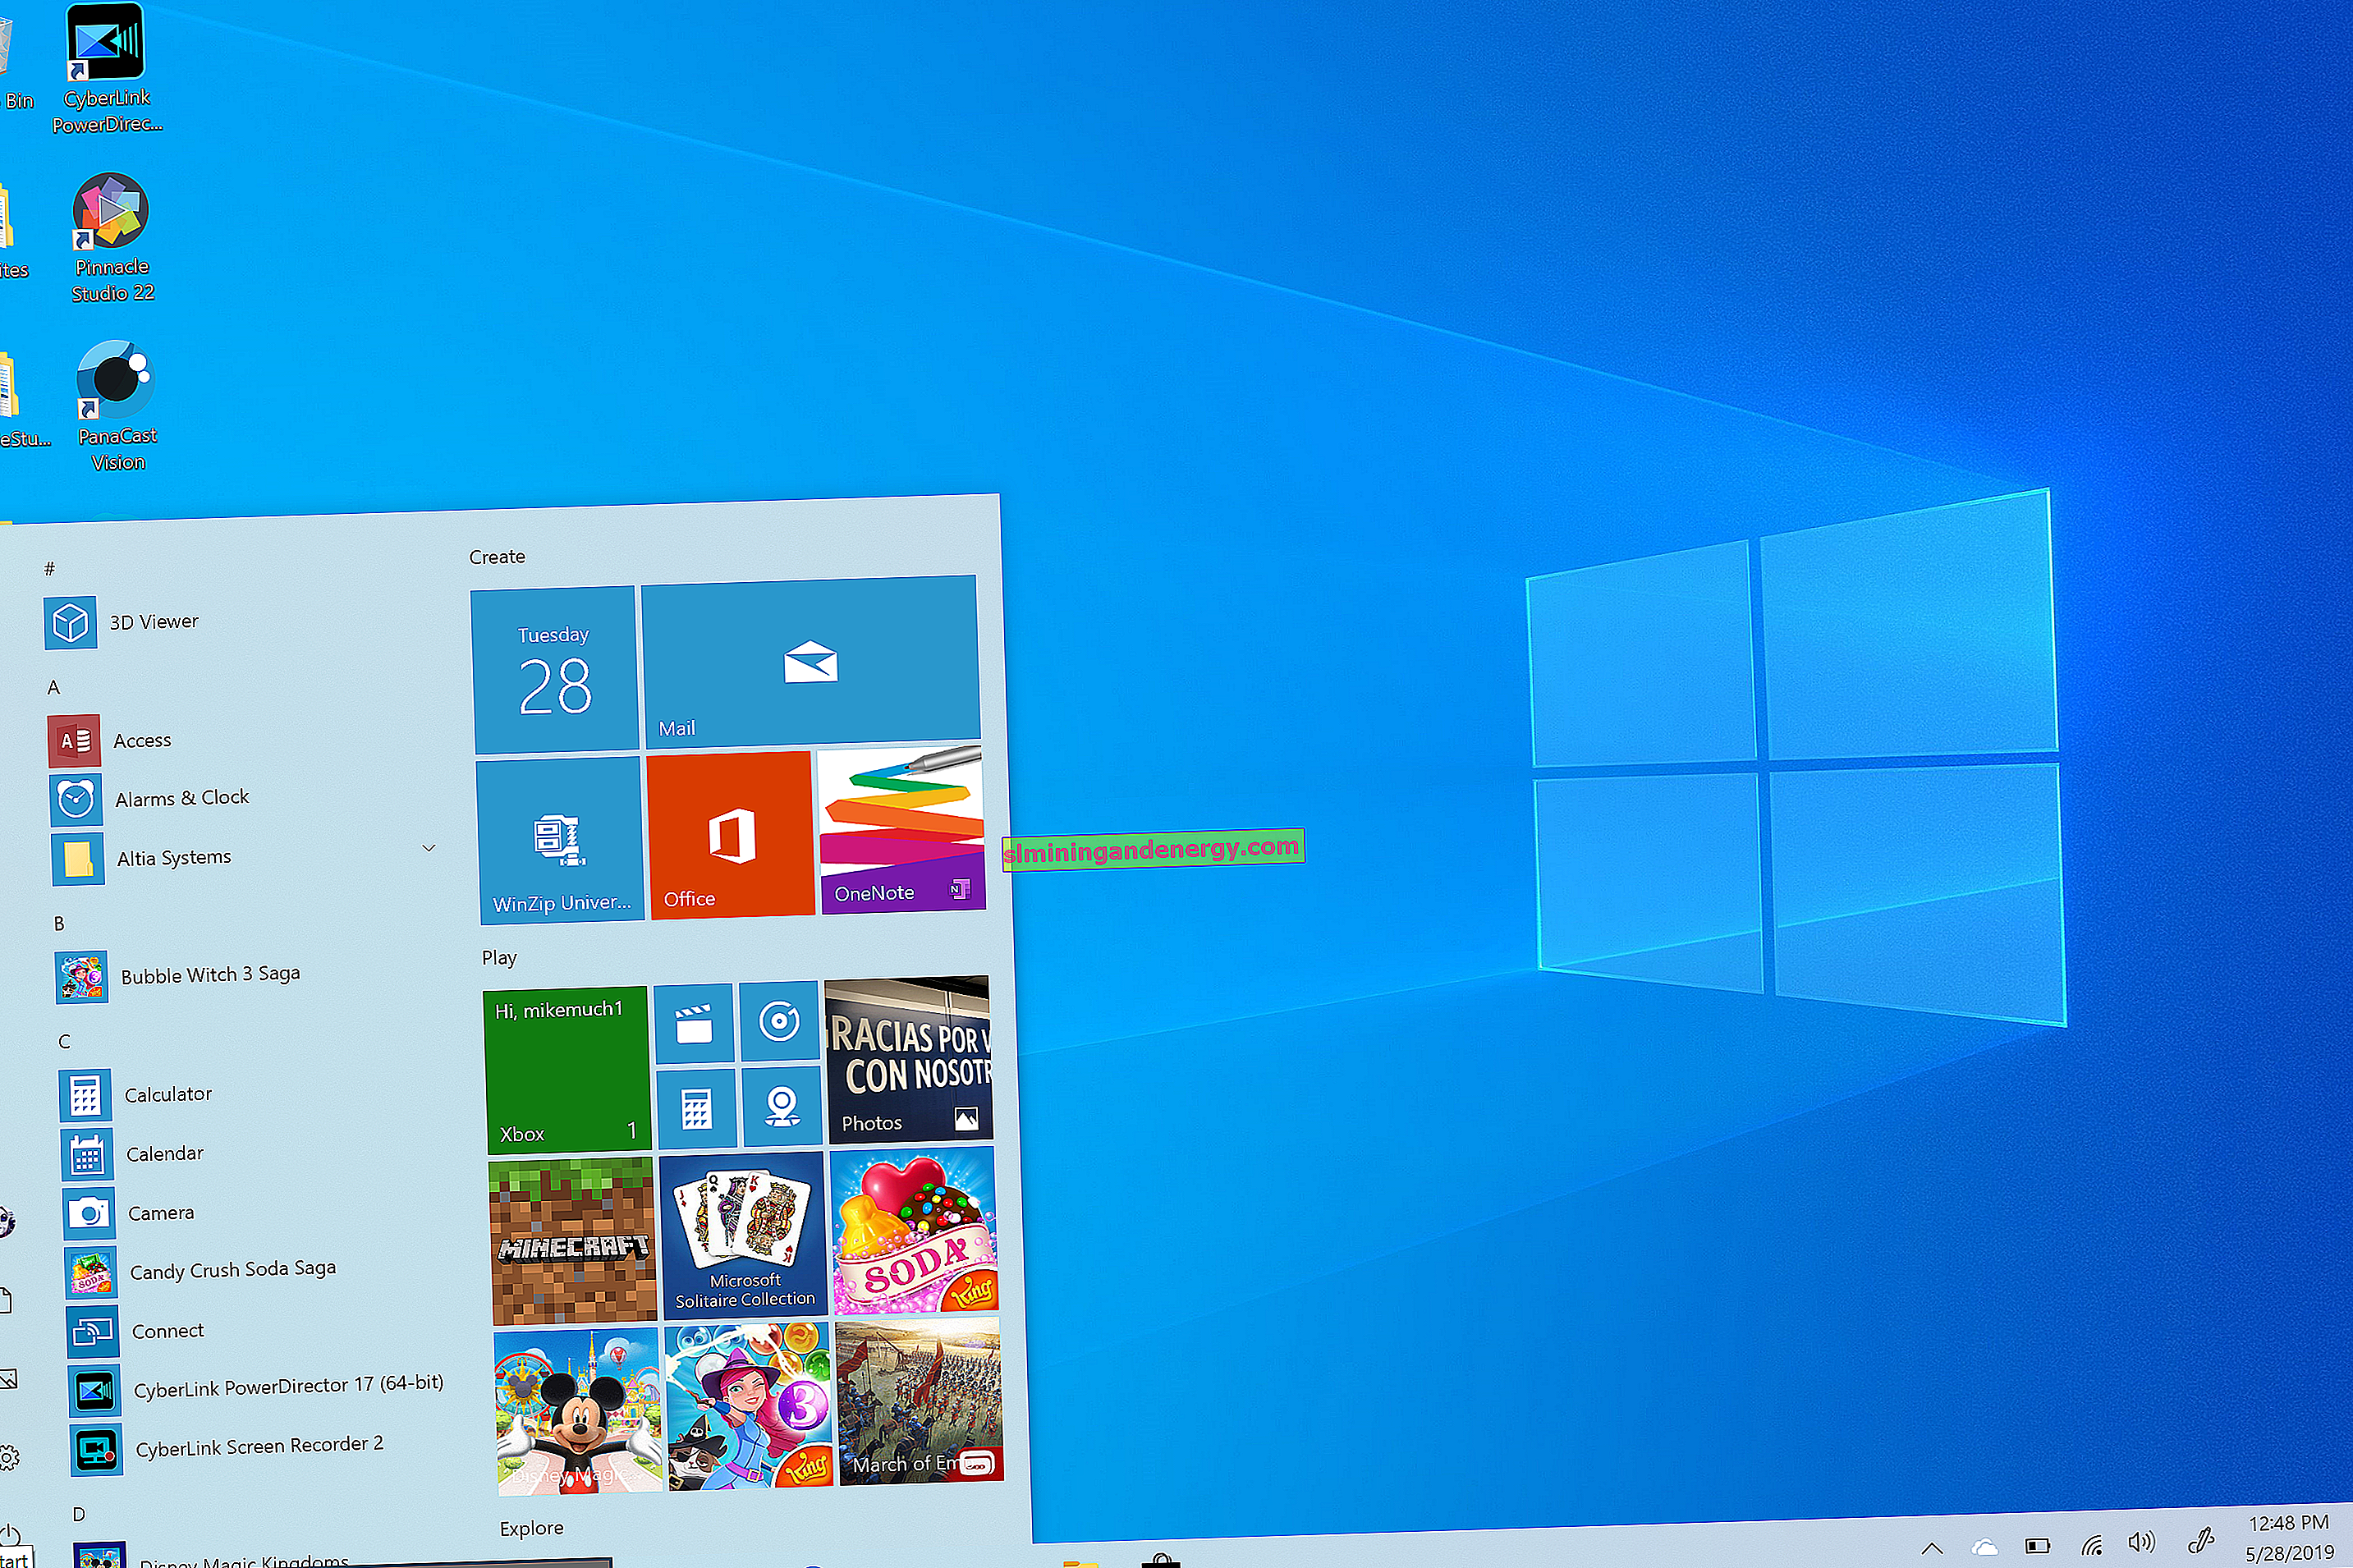This screenshot has height=1568, width=2353.
Task: Open the Groove Music small tile
Action: click(x=779, y=1021)
